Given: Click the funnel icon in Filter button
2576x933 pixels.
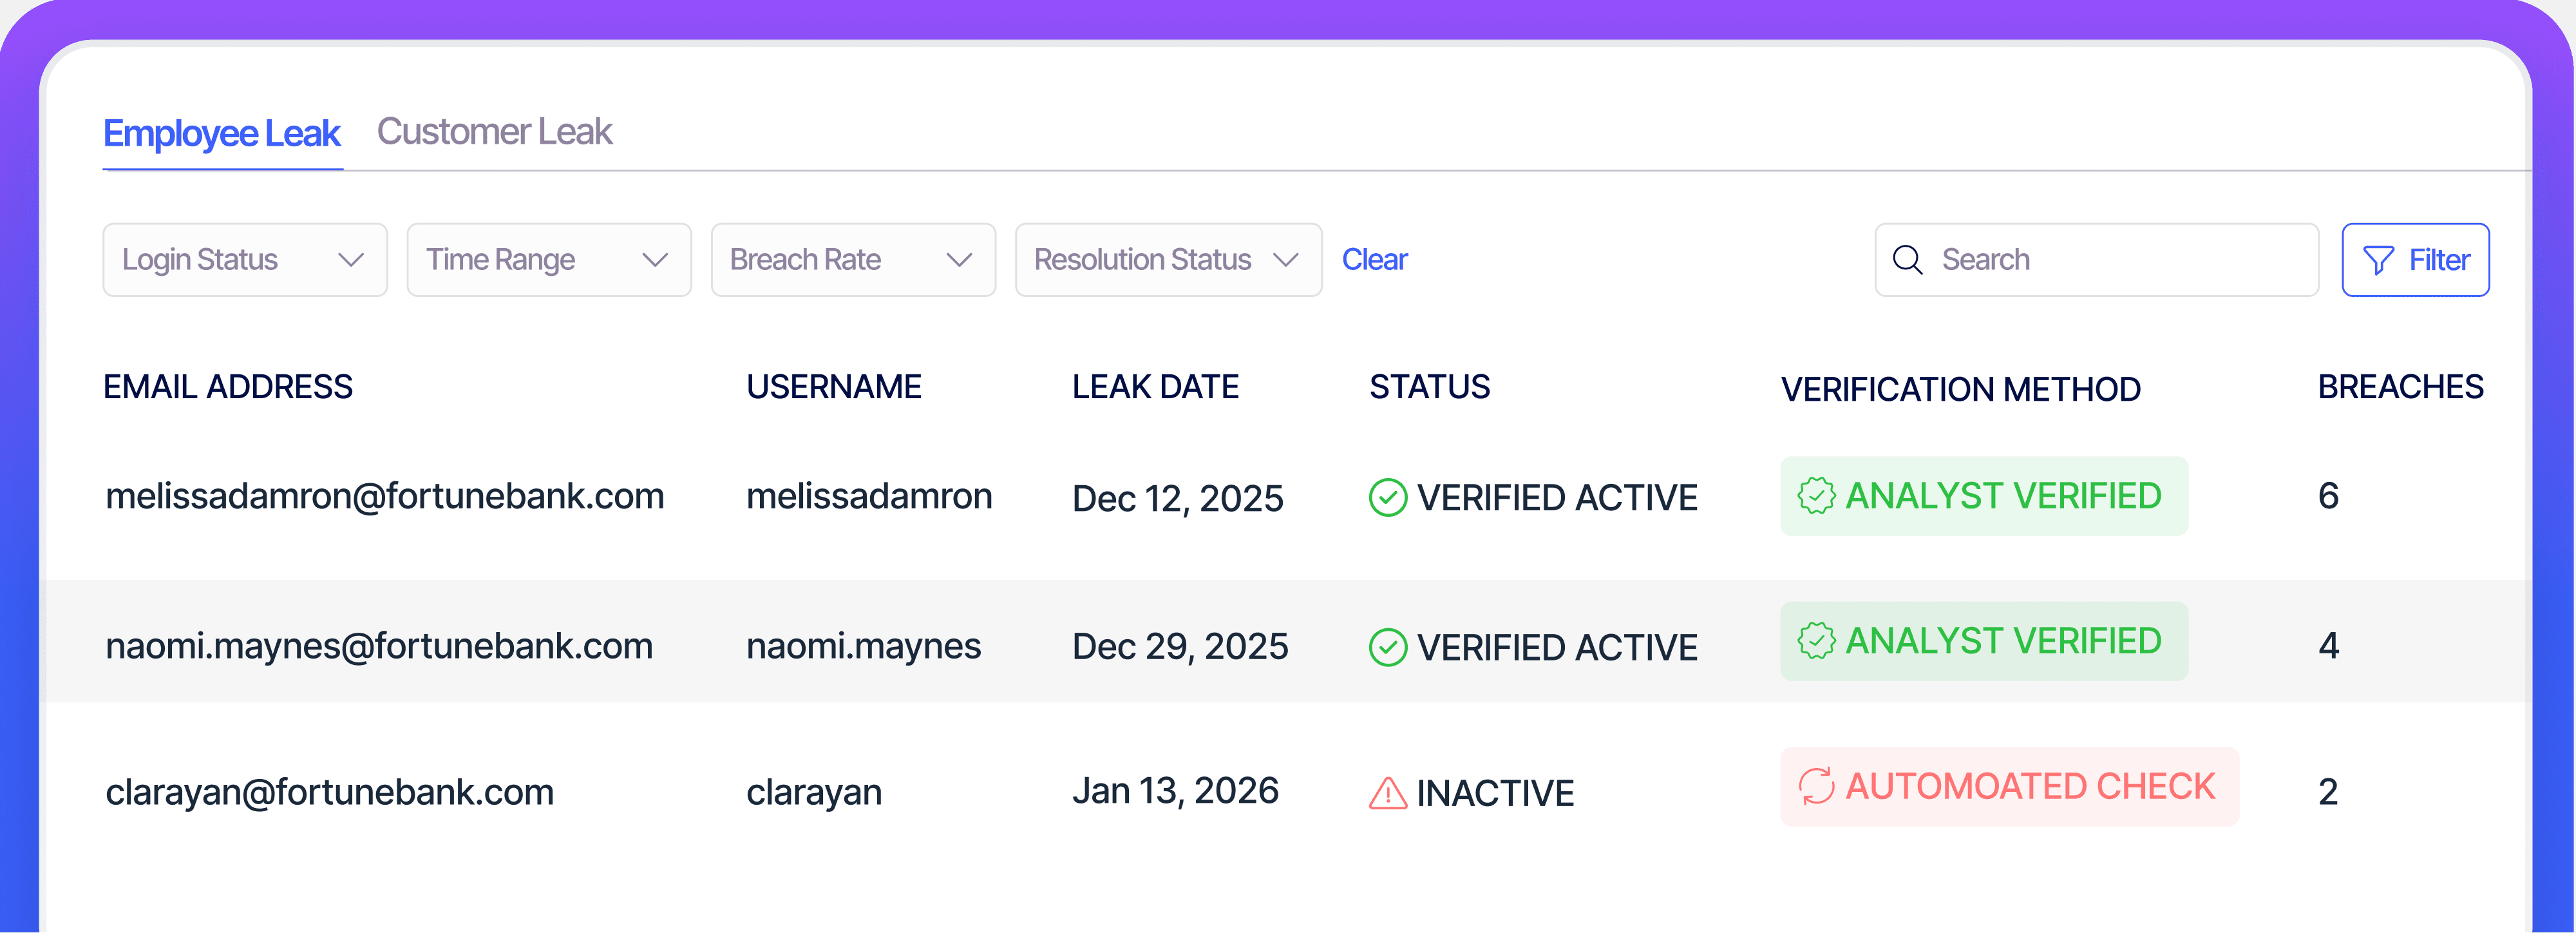Looking at the screenshot, I should [2377, 260].
